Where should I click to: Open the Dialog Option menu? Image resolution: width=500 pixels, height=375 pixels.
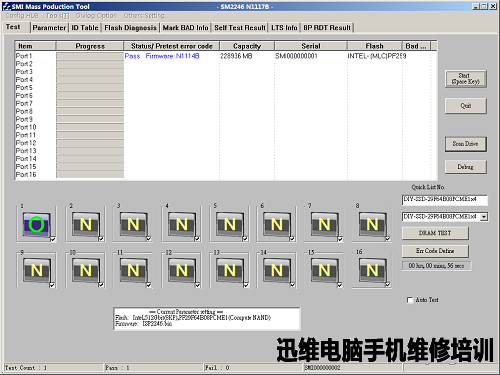point(96,16)
